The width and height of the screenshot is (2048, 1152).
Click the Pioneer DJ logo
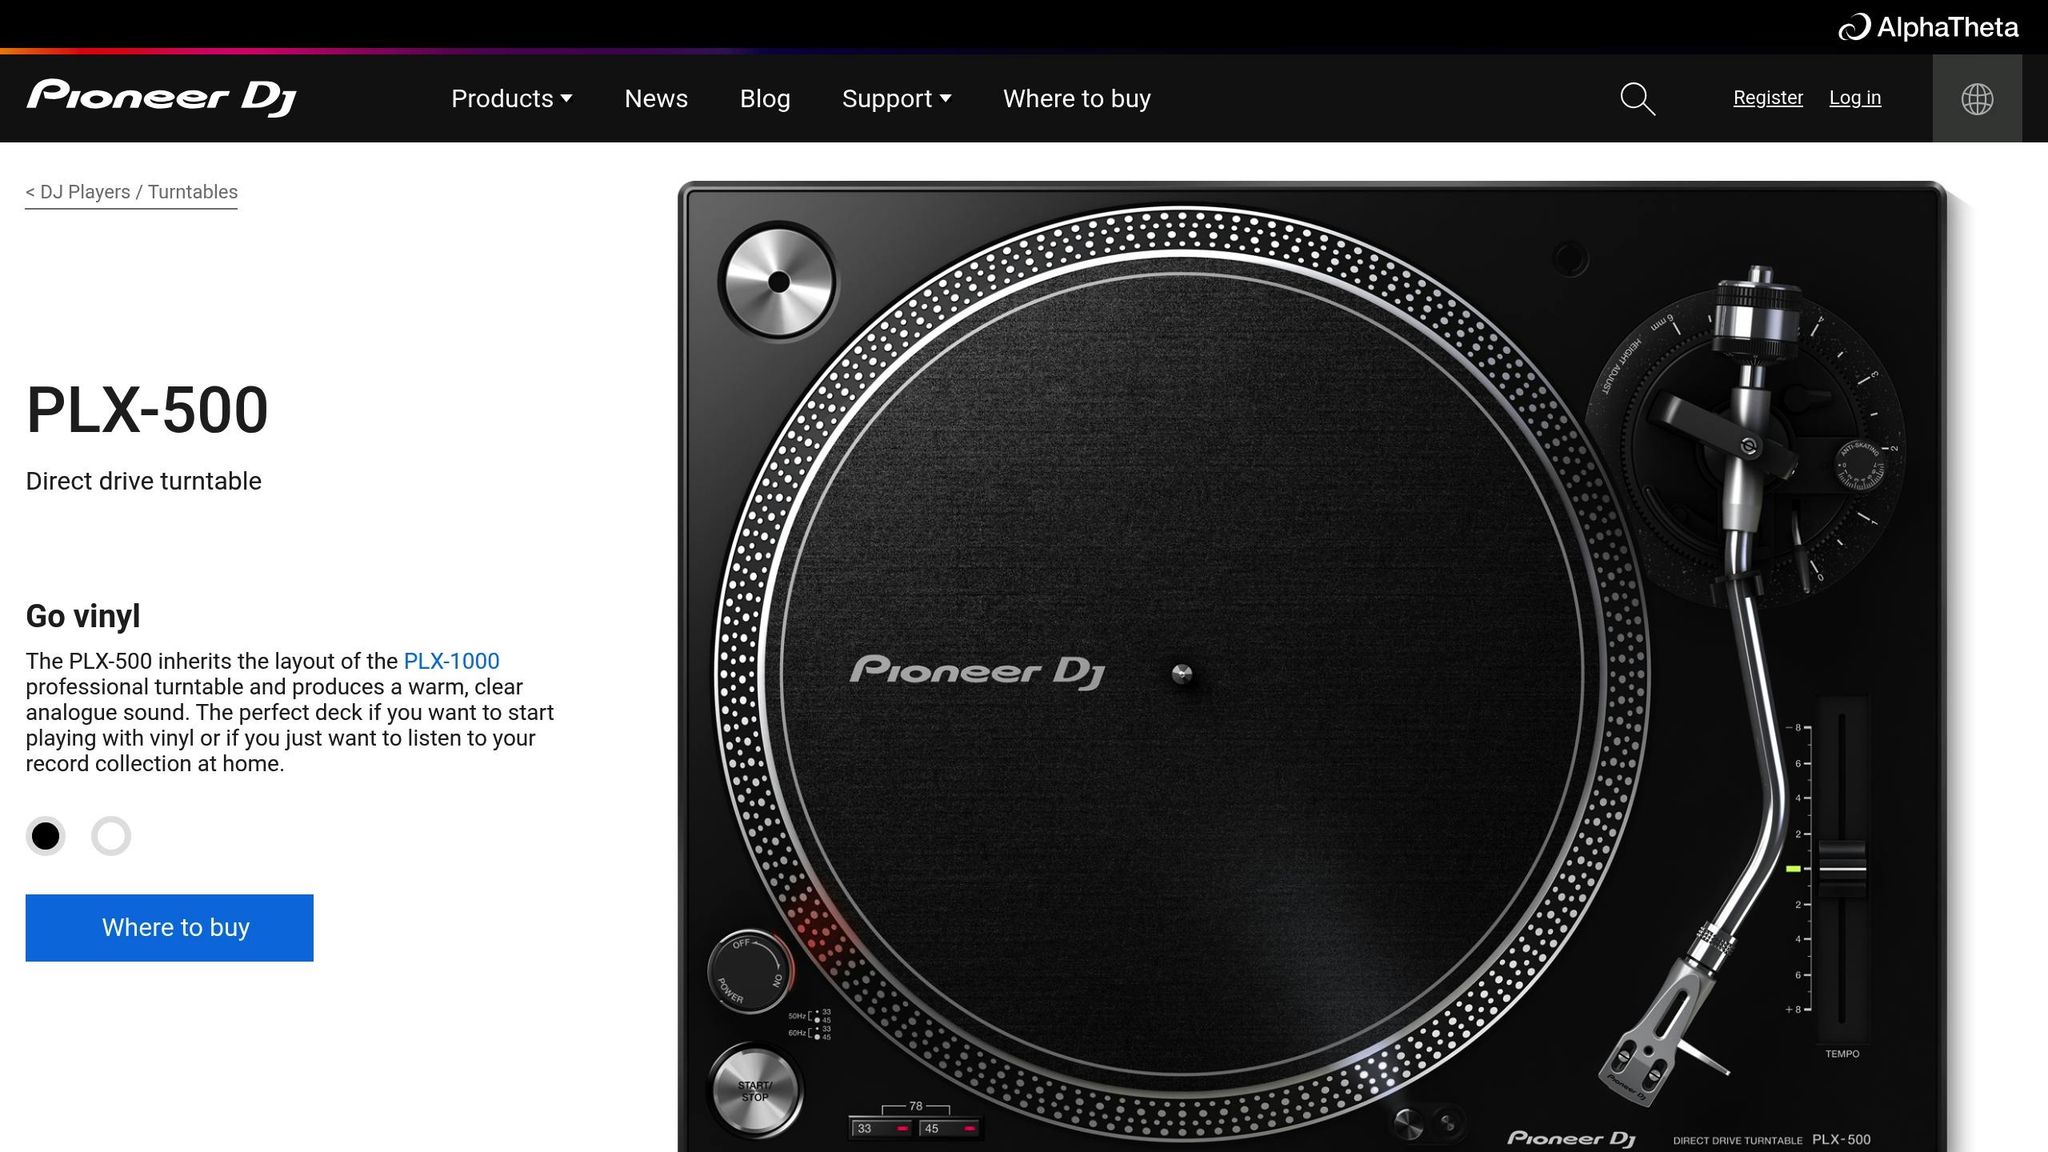[161, 97]
